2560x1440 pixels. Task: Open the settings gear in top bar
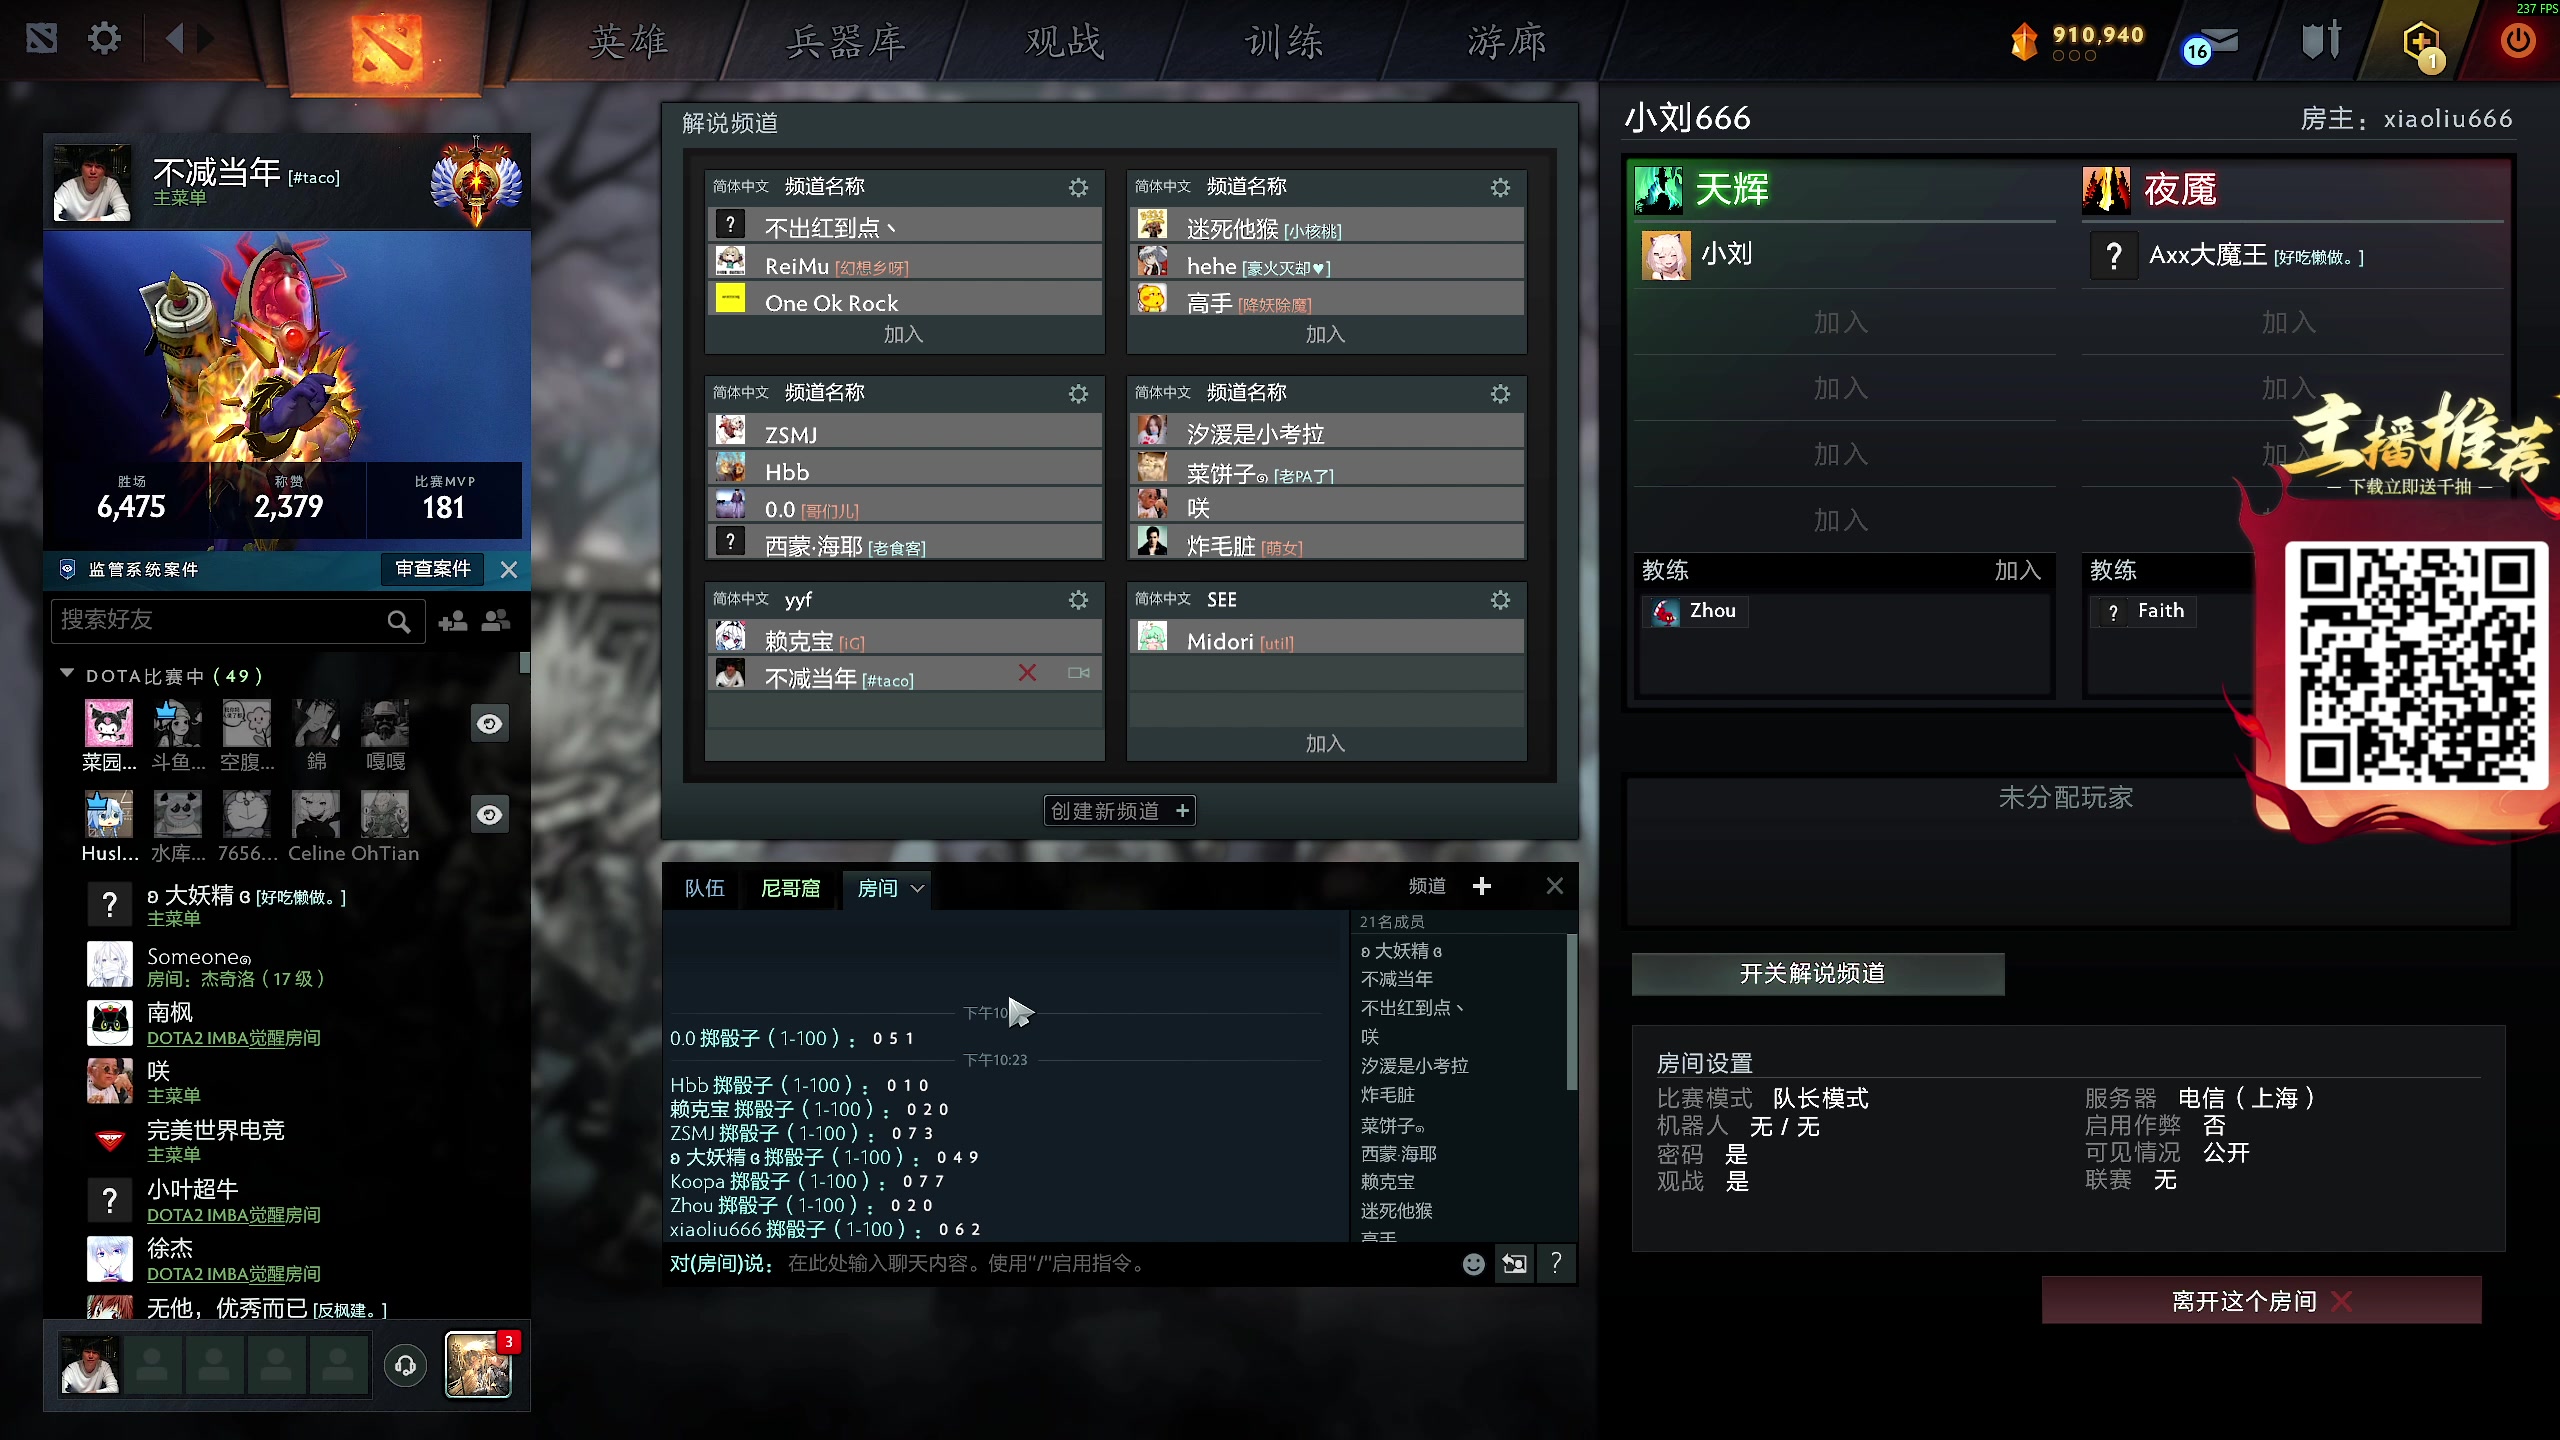click(x=104, y=39)
